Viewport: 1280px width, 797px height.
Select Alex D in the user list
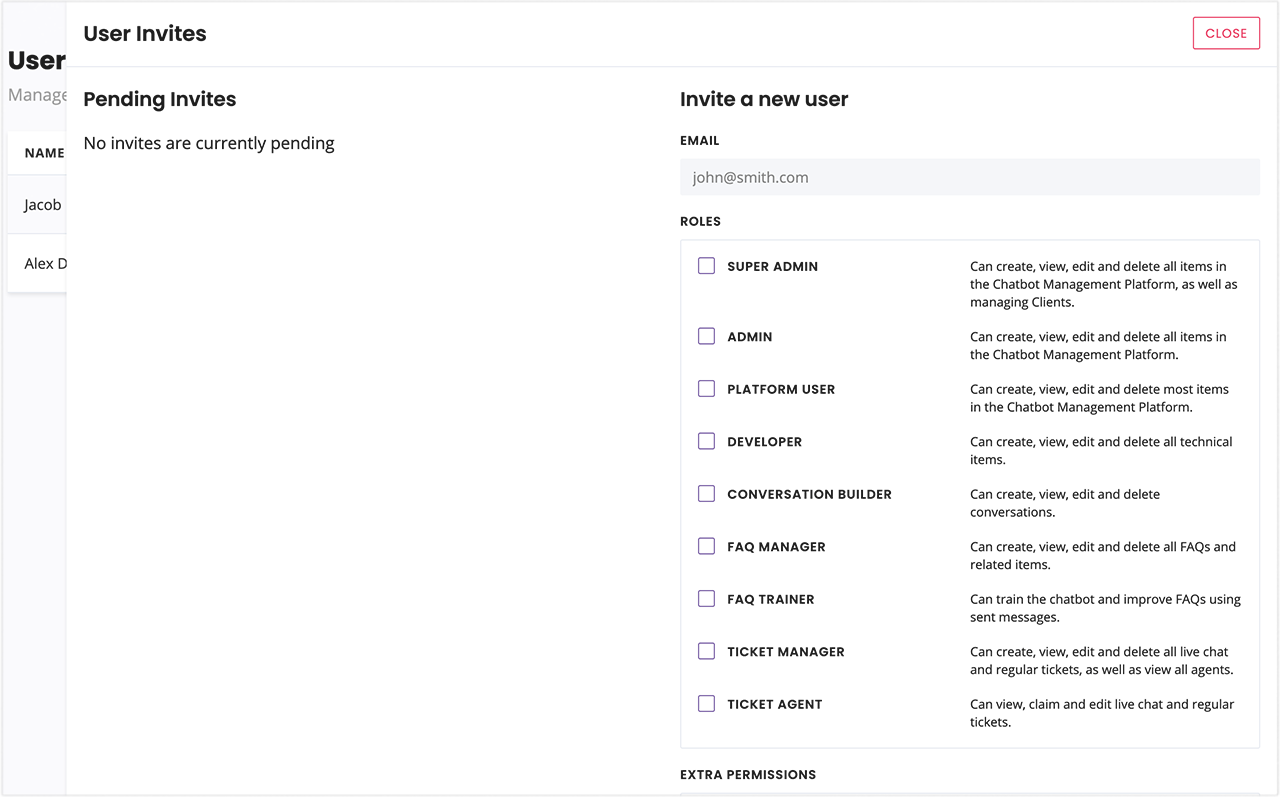pos(46,263)
